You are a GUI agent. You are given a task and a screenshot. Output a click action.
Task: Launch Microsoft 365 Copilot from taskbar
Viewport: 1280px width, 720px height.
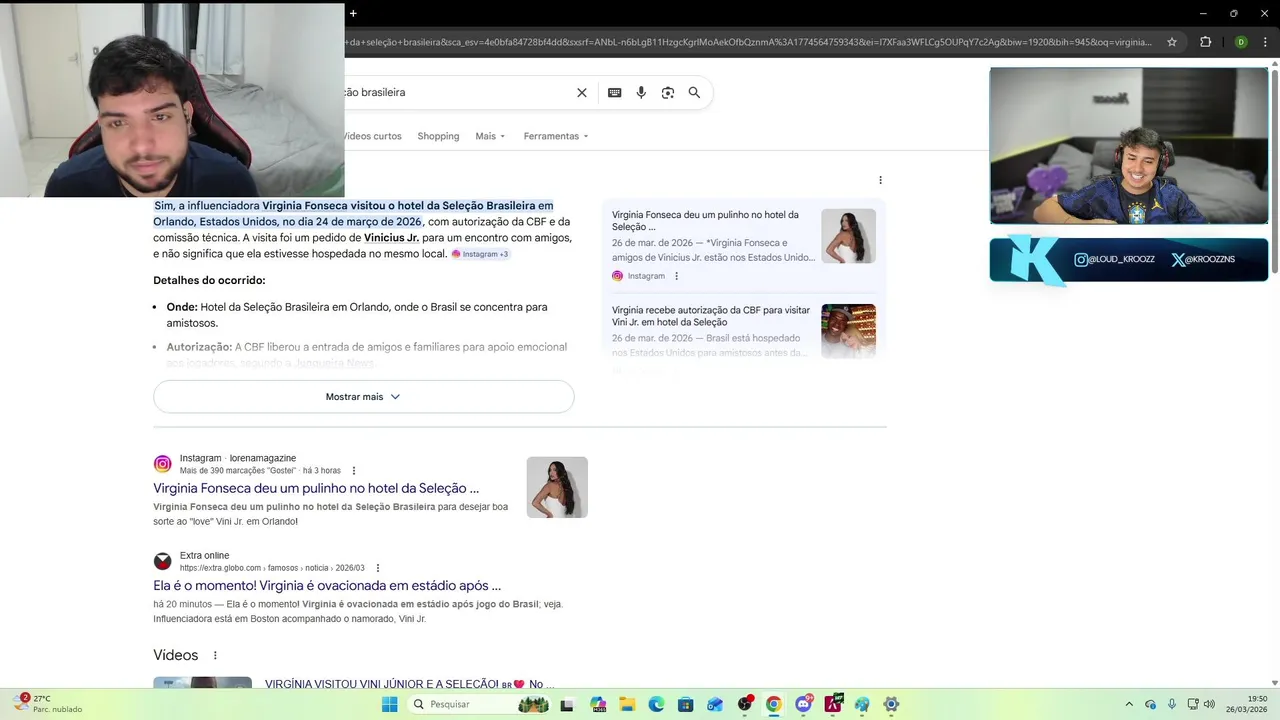pos(598,704)
